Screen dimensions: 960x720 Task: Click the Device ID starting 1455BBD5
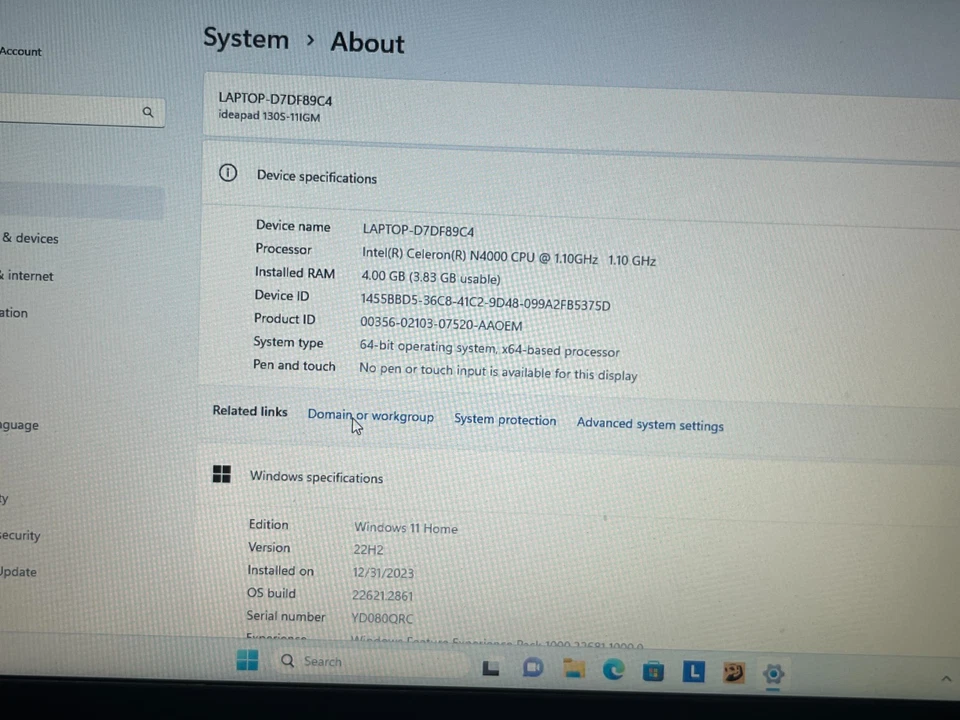(x=486, y=301)
